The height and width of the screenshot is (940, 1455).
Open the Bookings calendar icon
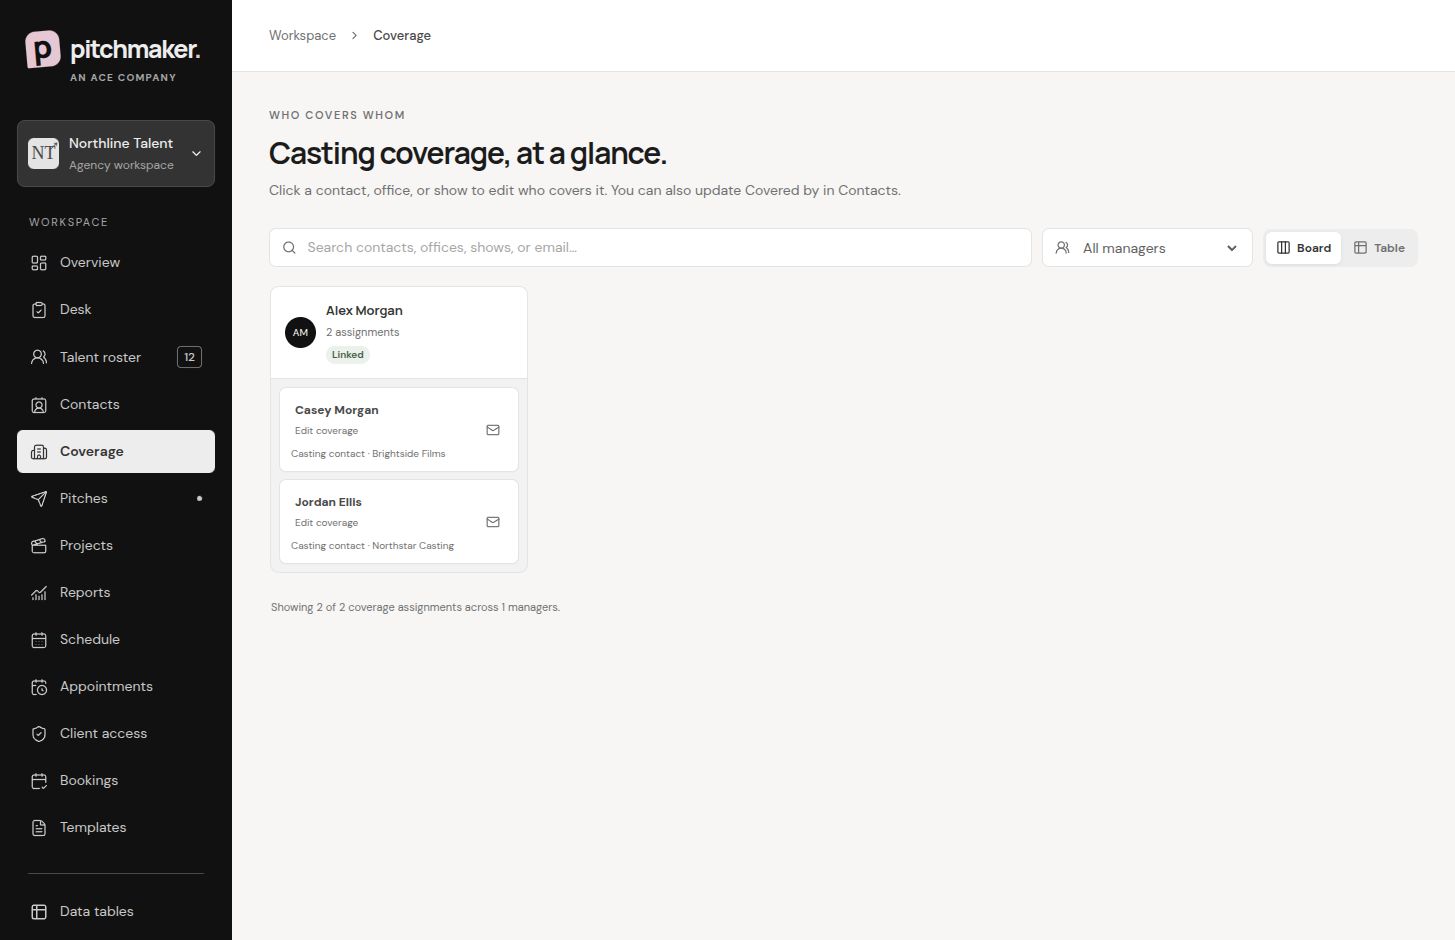point(39,781)
